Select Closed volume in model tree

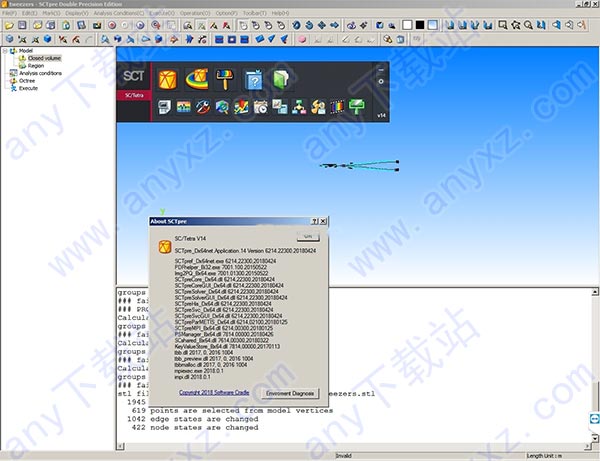pos(44,58)
